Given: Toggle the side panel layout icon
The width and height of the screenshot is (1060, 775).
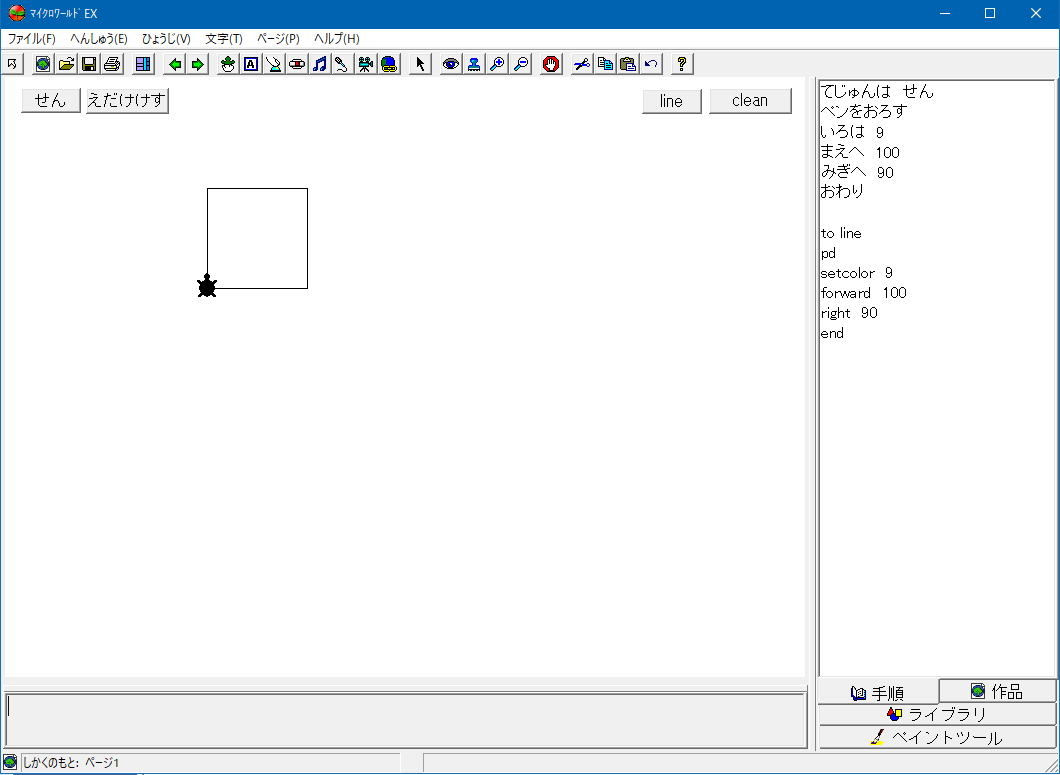Looking at the screenshot, I should pyautogui.click(x=143, y=64).
